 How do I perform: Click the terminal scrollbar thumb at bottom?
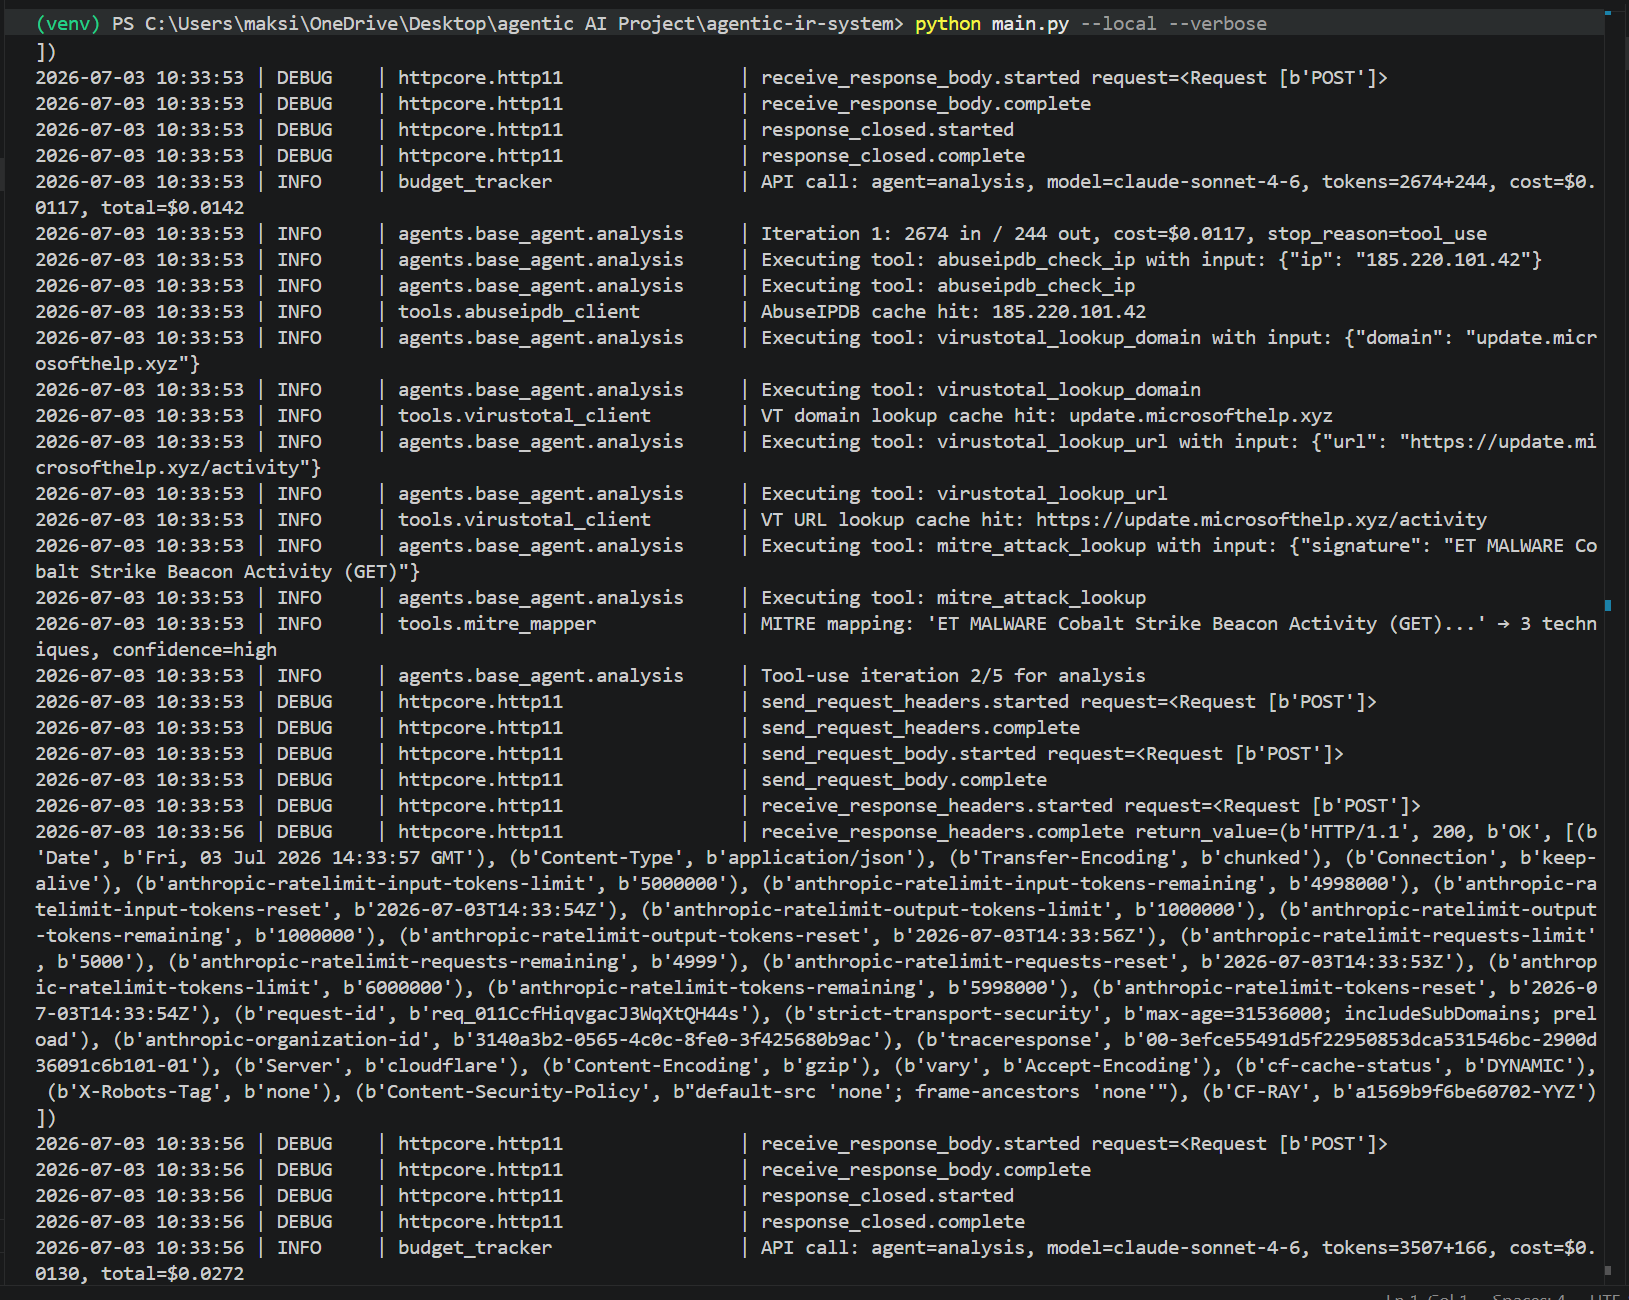[x=1608, y=1271]
